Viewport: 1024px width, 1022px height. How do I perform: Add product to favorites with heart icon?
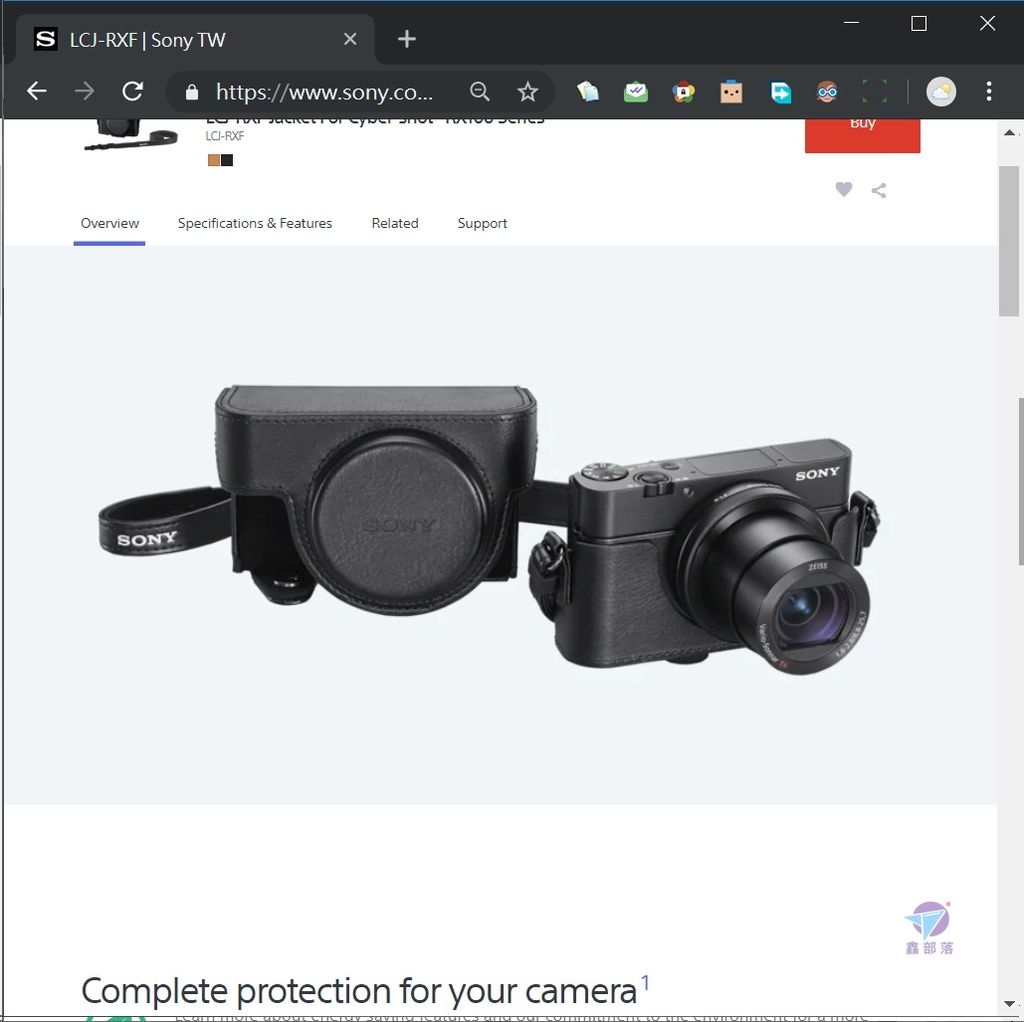[x=844, y=189]
